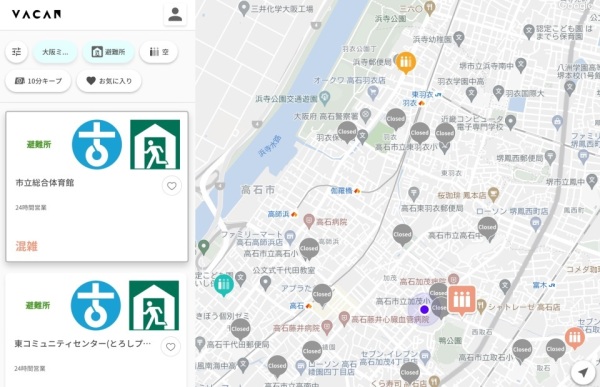Click the current location arrow button
This screenshot has height=387, width=600.
[583, 372]
